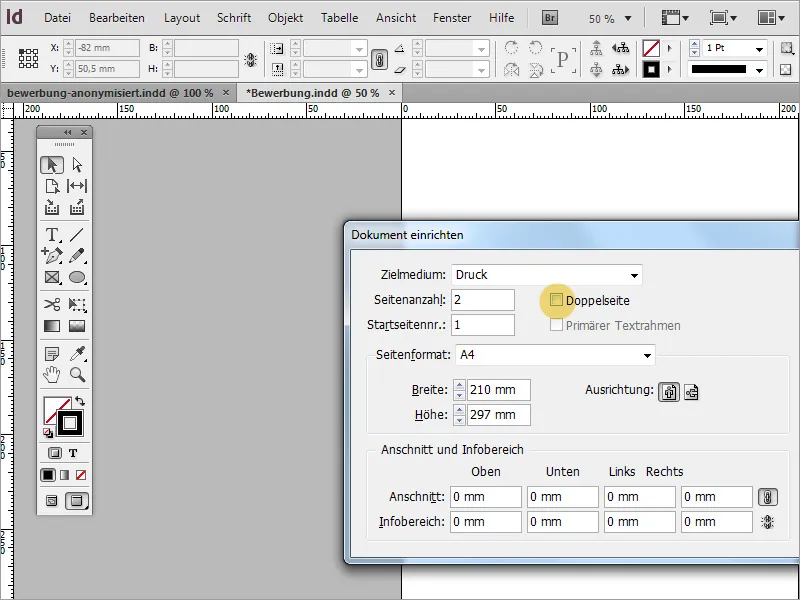800x600 pixels.
Task: Open the Seitenformat A4 dropdown
Action: tap(555, 355)
